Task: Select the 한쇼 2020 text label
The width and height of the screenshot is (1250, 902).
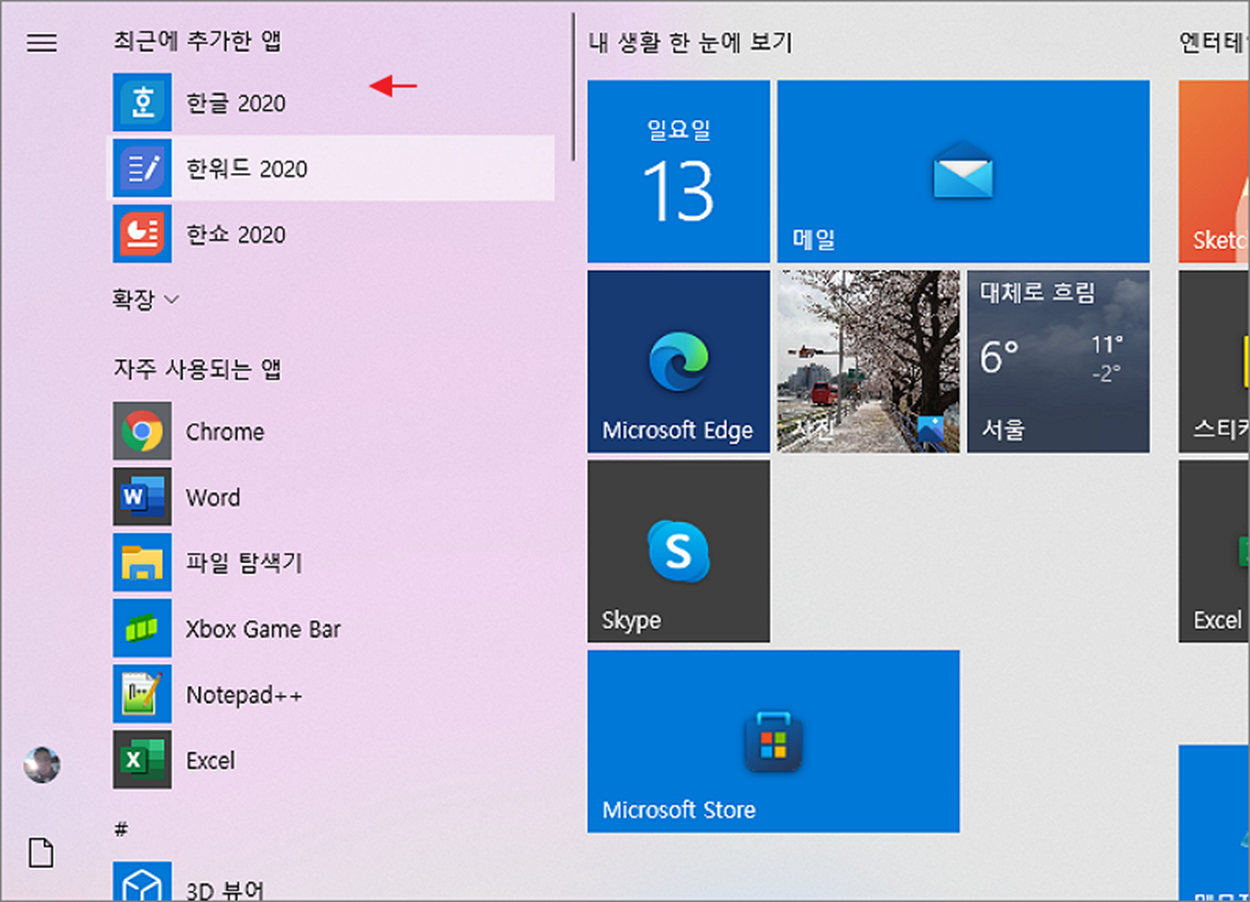Action: [235, 235]
